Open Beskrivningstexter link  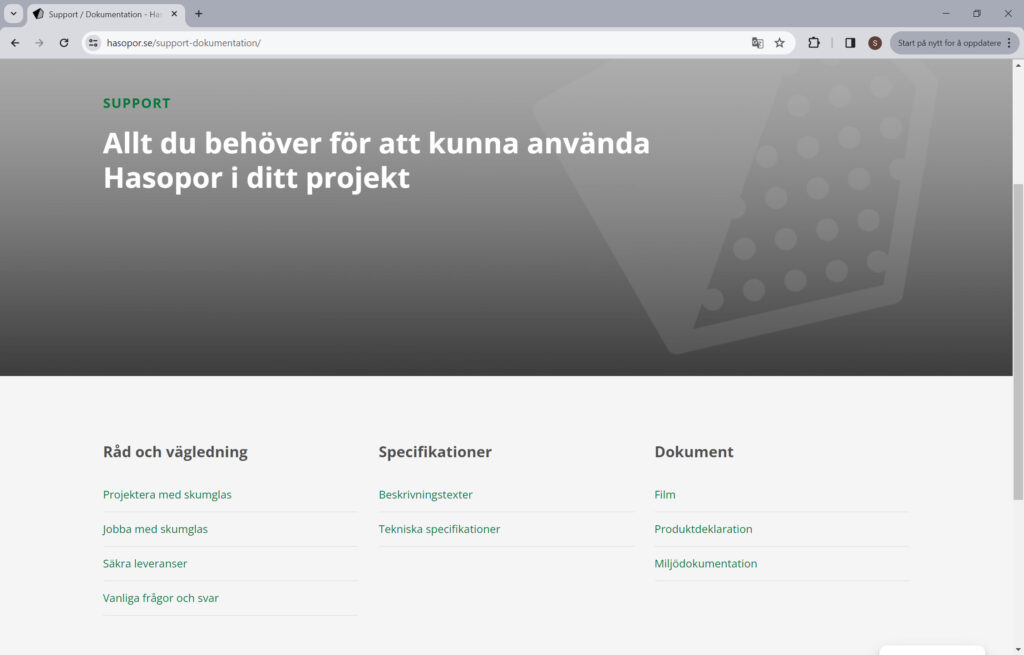pos(426,494)
